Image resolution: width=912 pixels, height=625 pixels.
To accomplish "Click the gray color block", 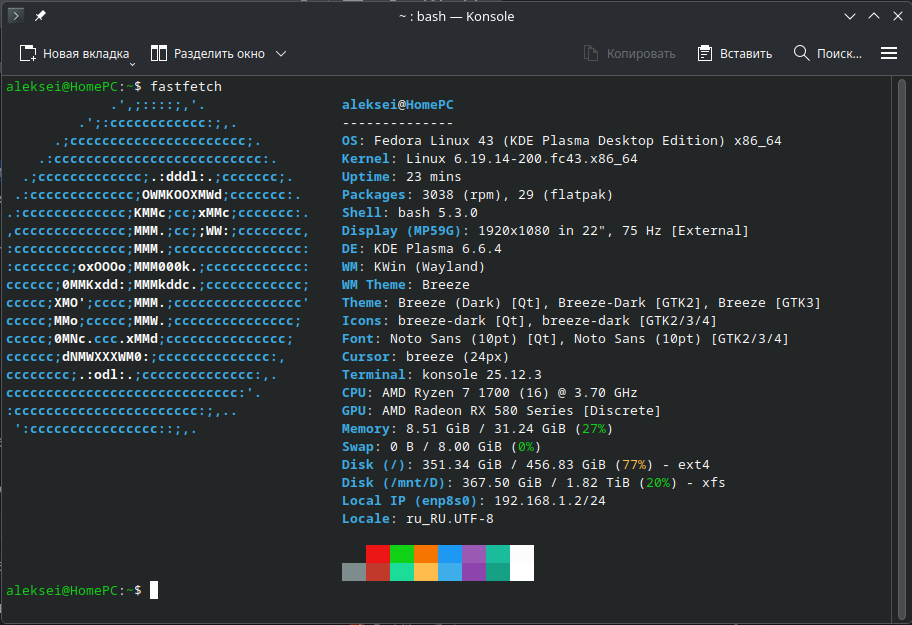I will coord(354,572).
